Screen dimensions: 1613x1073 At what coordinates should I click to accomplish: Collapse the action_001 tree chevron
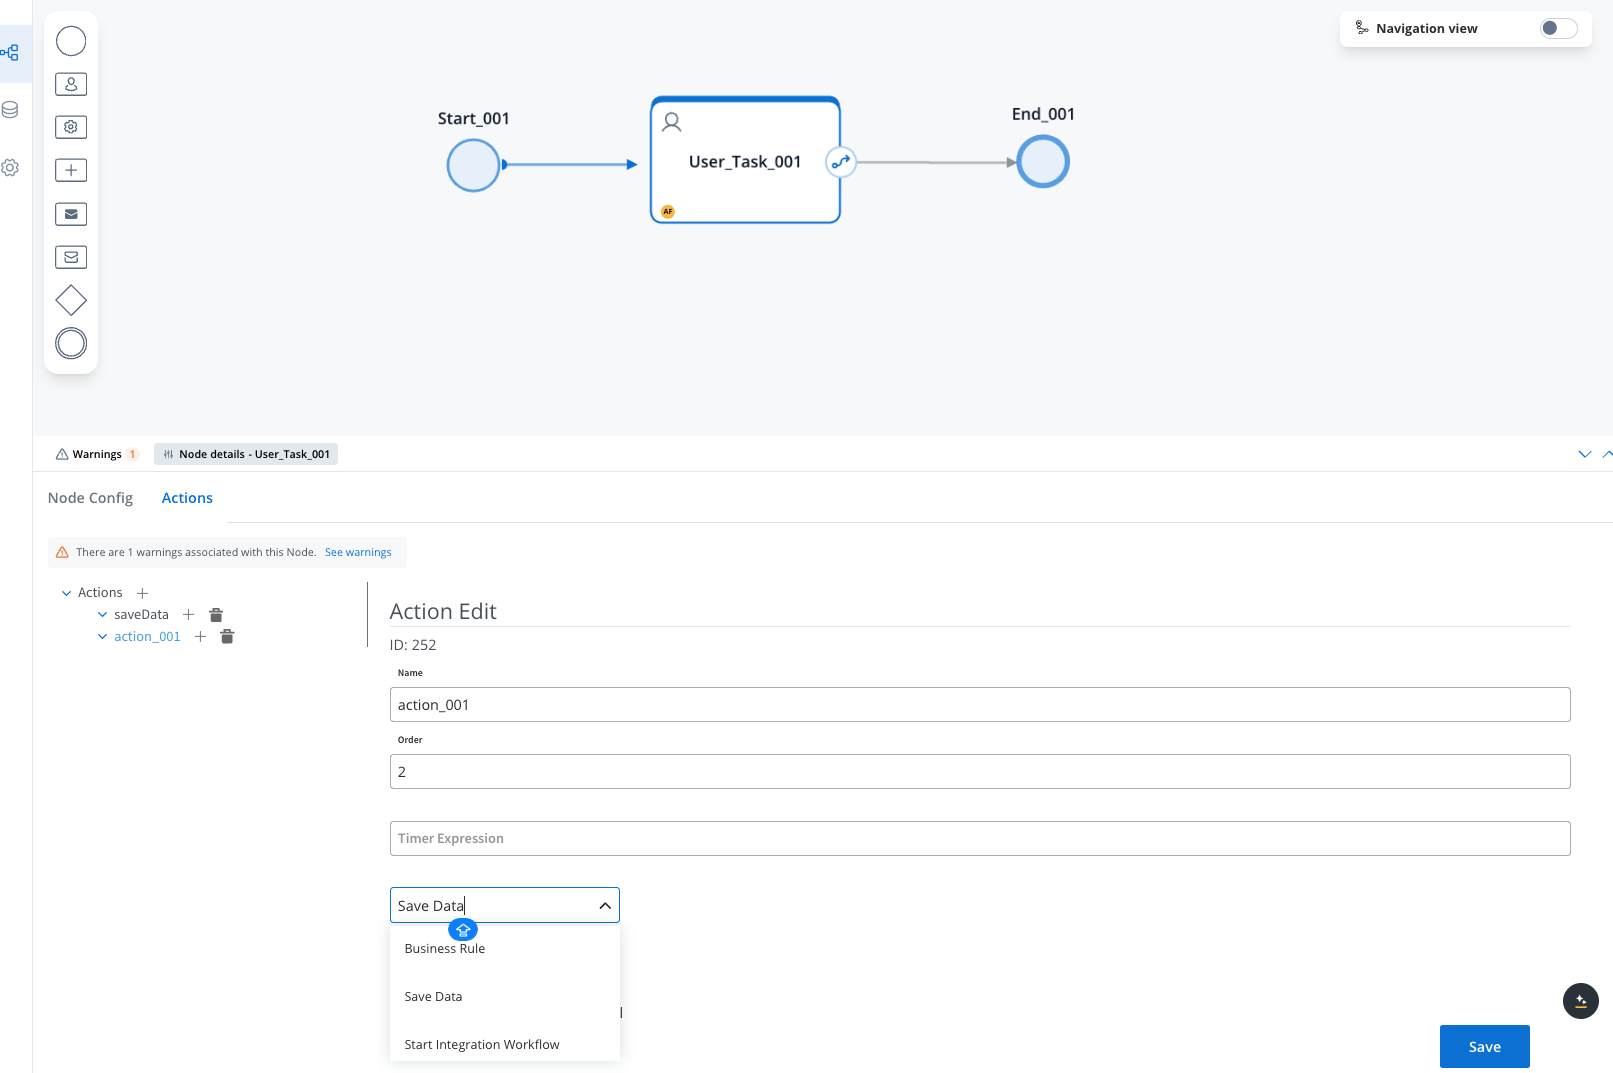(x=102, y=637)
